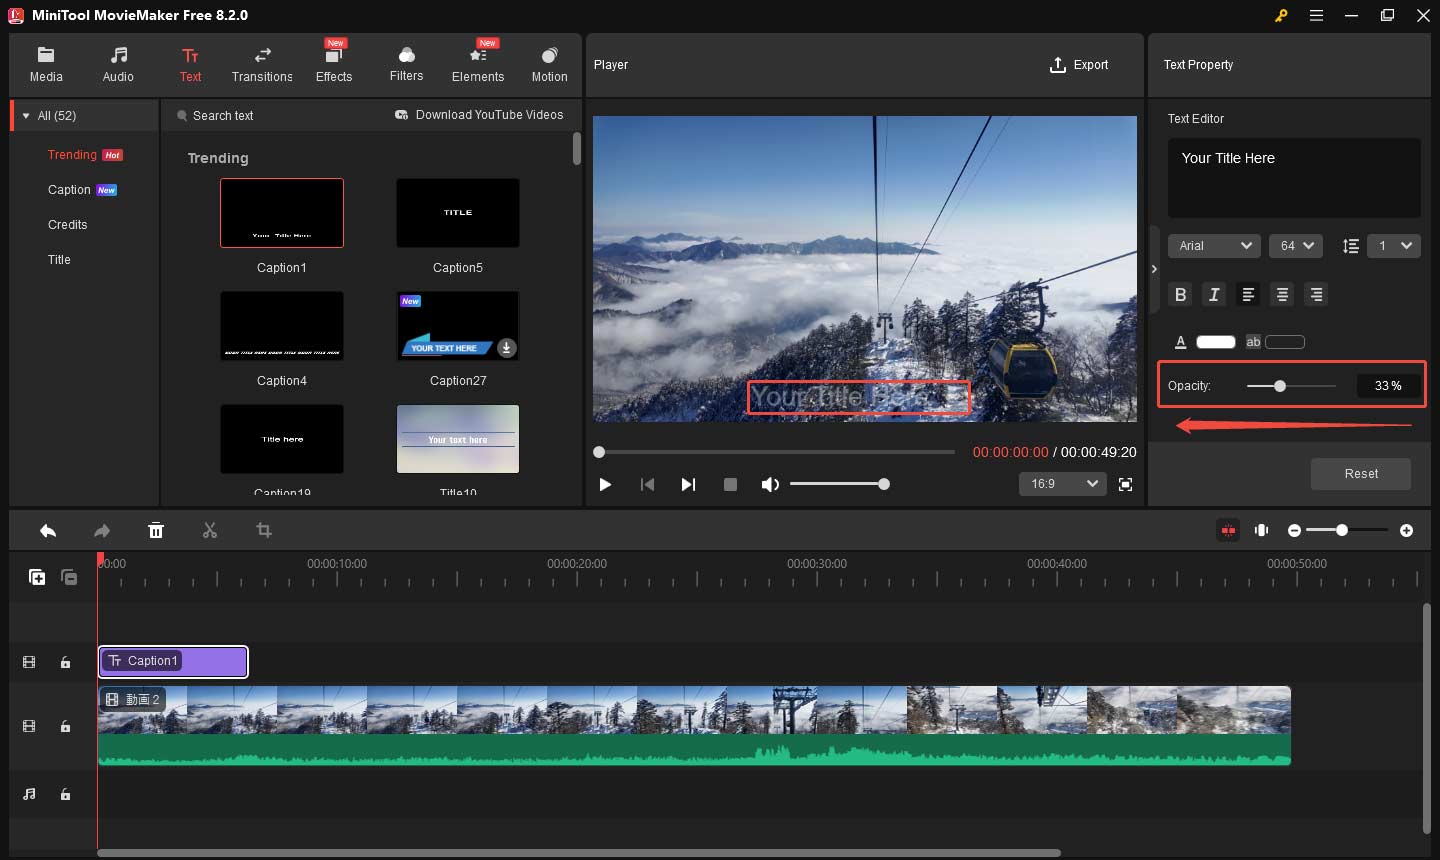This screenshot has height=860, width=1440.
Task: Open the Media tab
Action: point(46,65)
